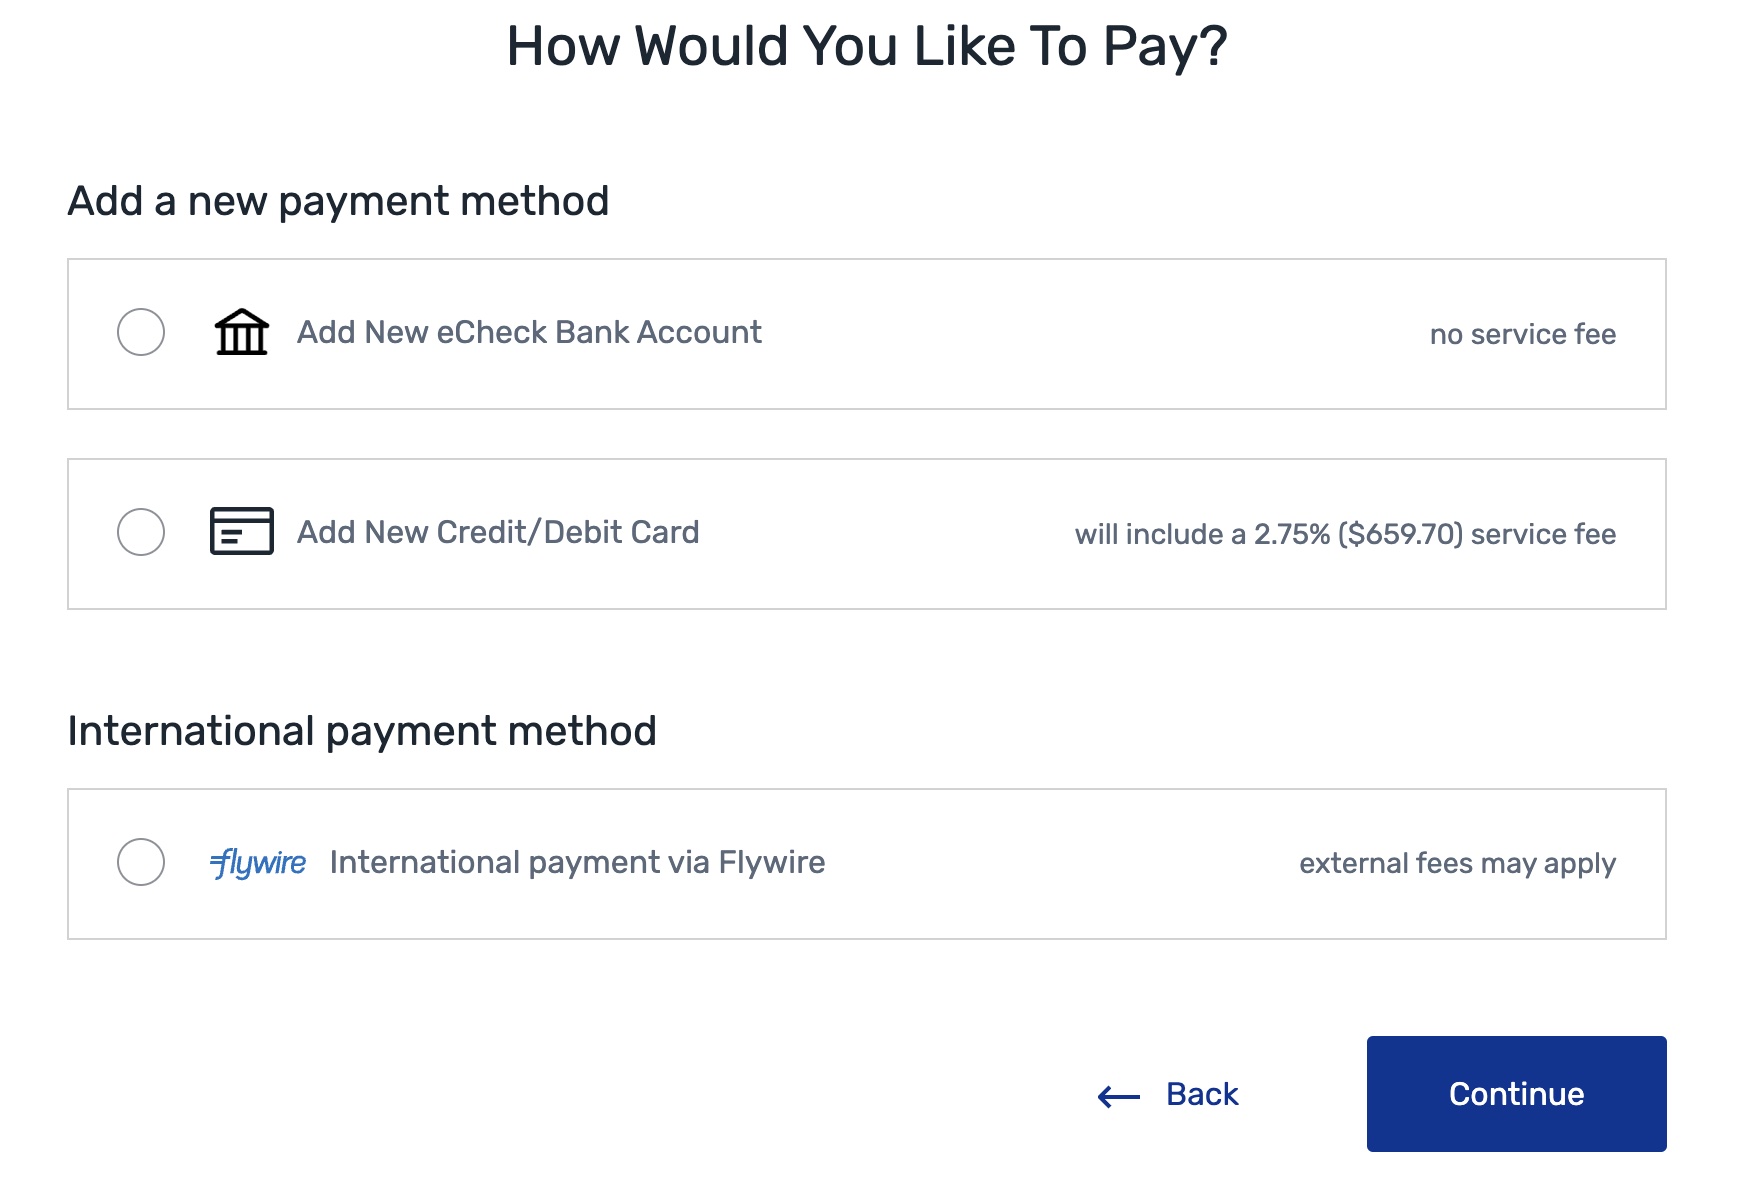The image size is (1760, 1202).
Task: Click the Continue button
Action: (x=1516, y=1094)
